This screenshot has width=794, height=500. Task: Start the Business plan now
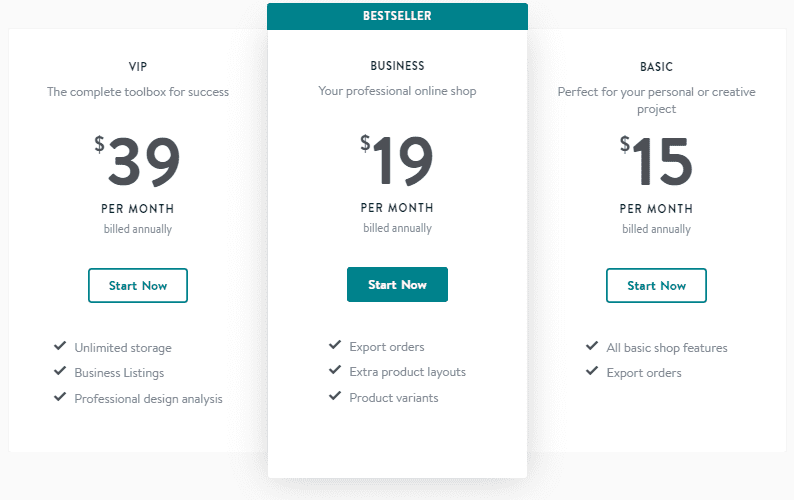(x=398, y=285)
